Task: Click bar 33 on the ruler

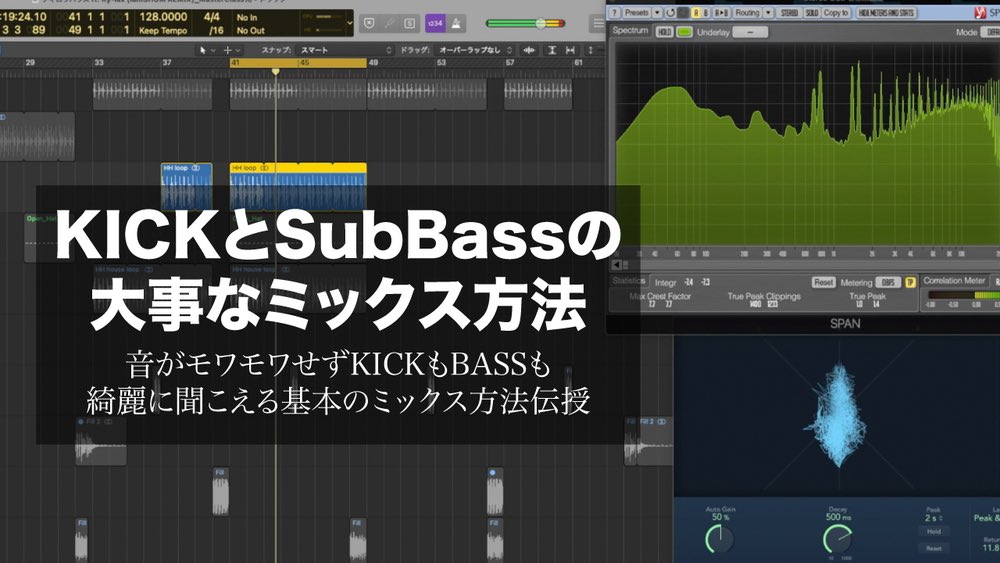Action: (99, 62)
